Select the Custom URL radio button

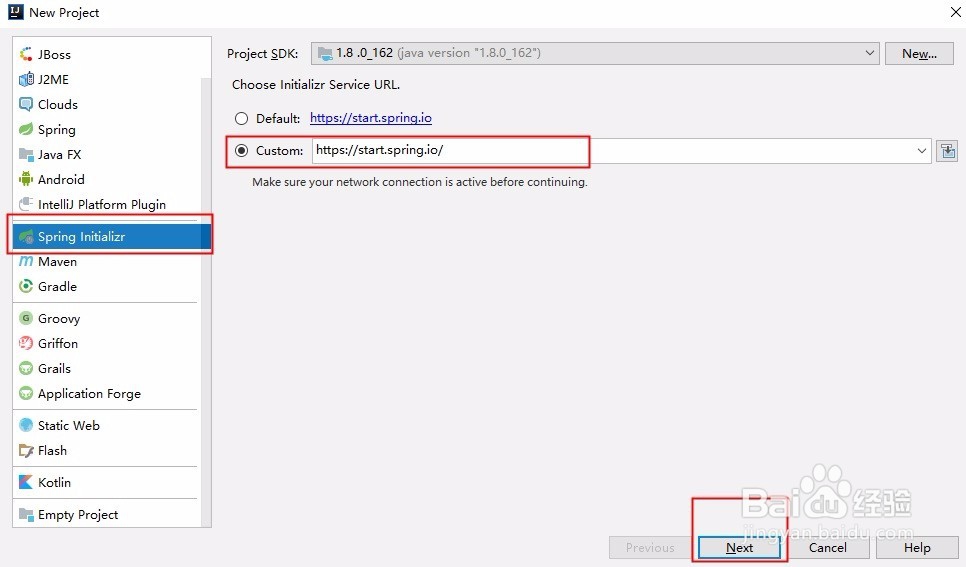(x=242, y=150)
